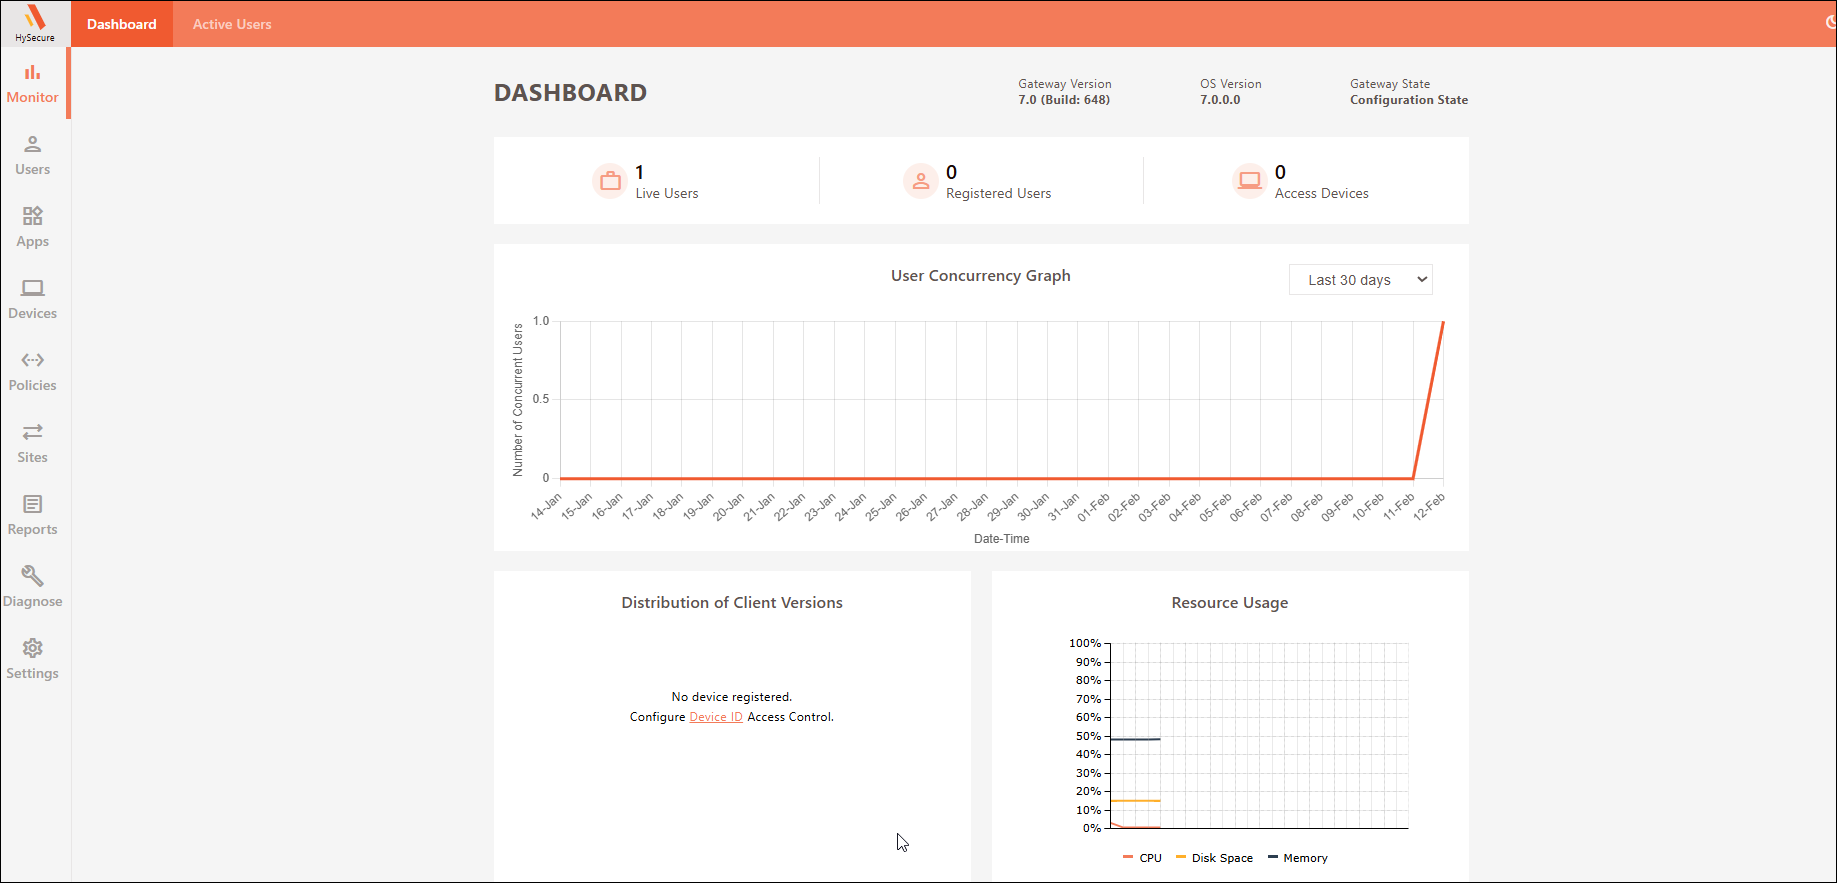Image resolution: width=1837 pixels, height=883 pixels.
Task: Toggle CPU series in Resource Usage legend
Action: point(1143,858)
